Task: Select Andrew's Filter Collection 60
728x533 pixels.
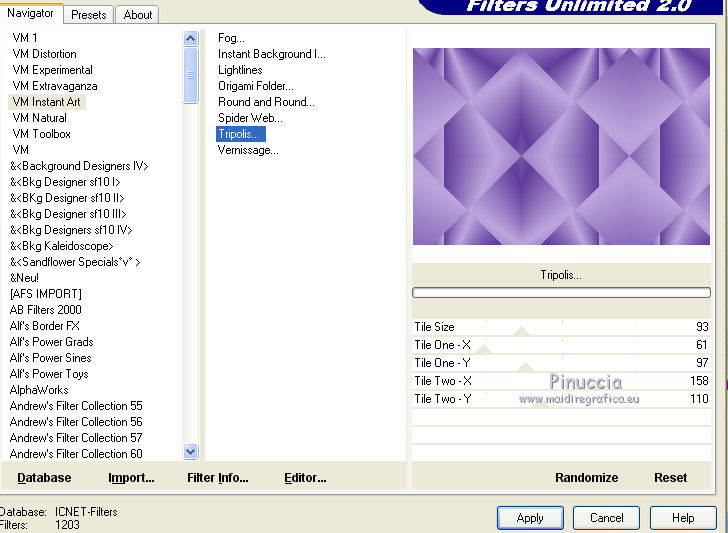Action: [76, 454]
